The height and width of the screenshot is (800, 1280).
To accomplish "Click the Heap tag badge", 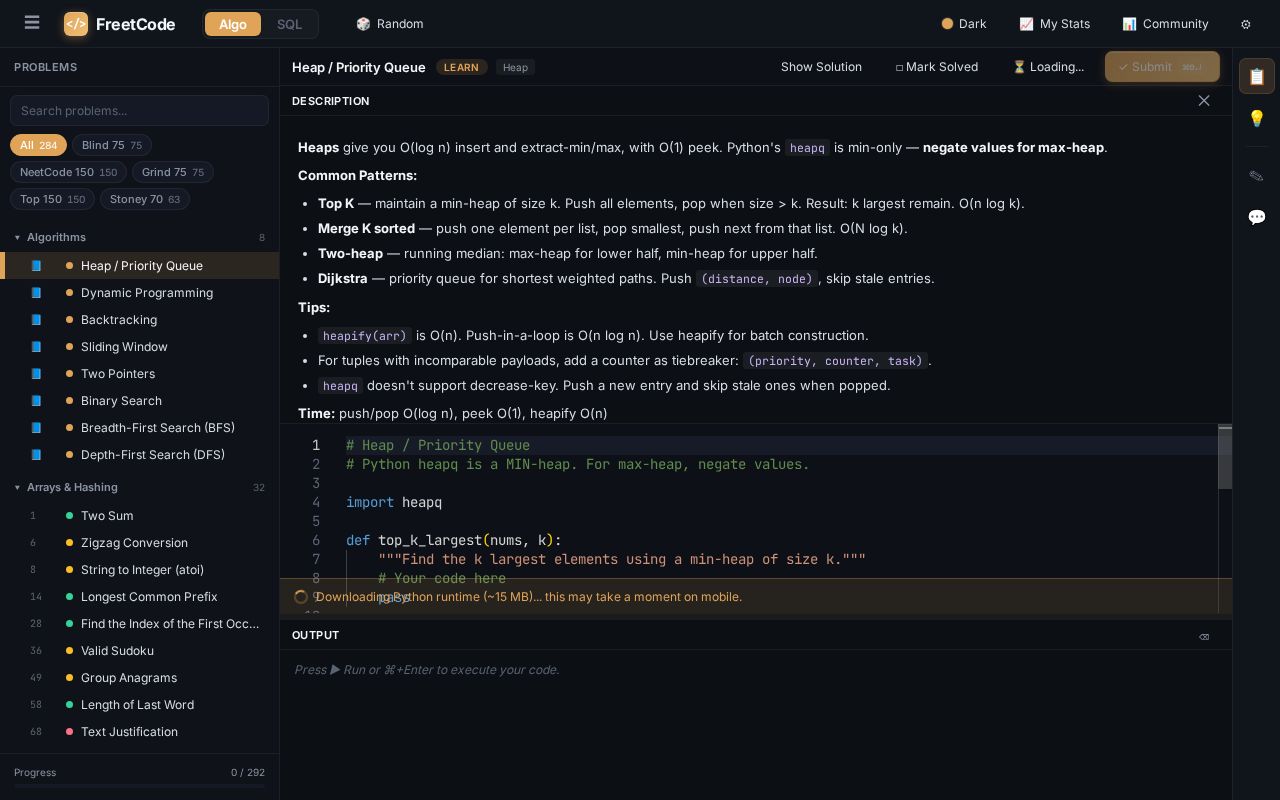I will [515, 67].
